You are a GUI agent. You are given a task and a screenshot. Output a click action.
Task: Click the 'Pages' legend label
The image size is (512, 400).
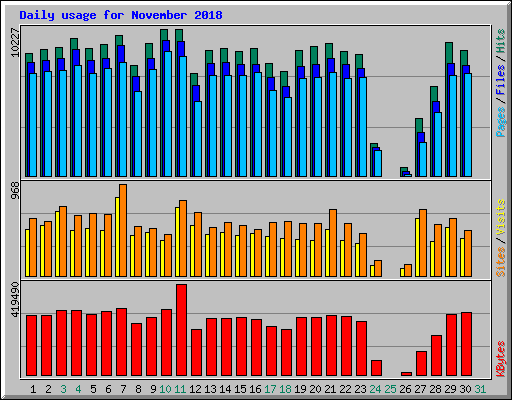point(500,122)
